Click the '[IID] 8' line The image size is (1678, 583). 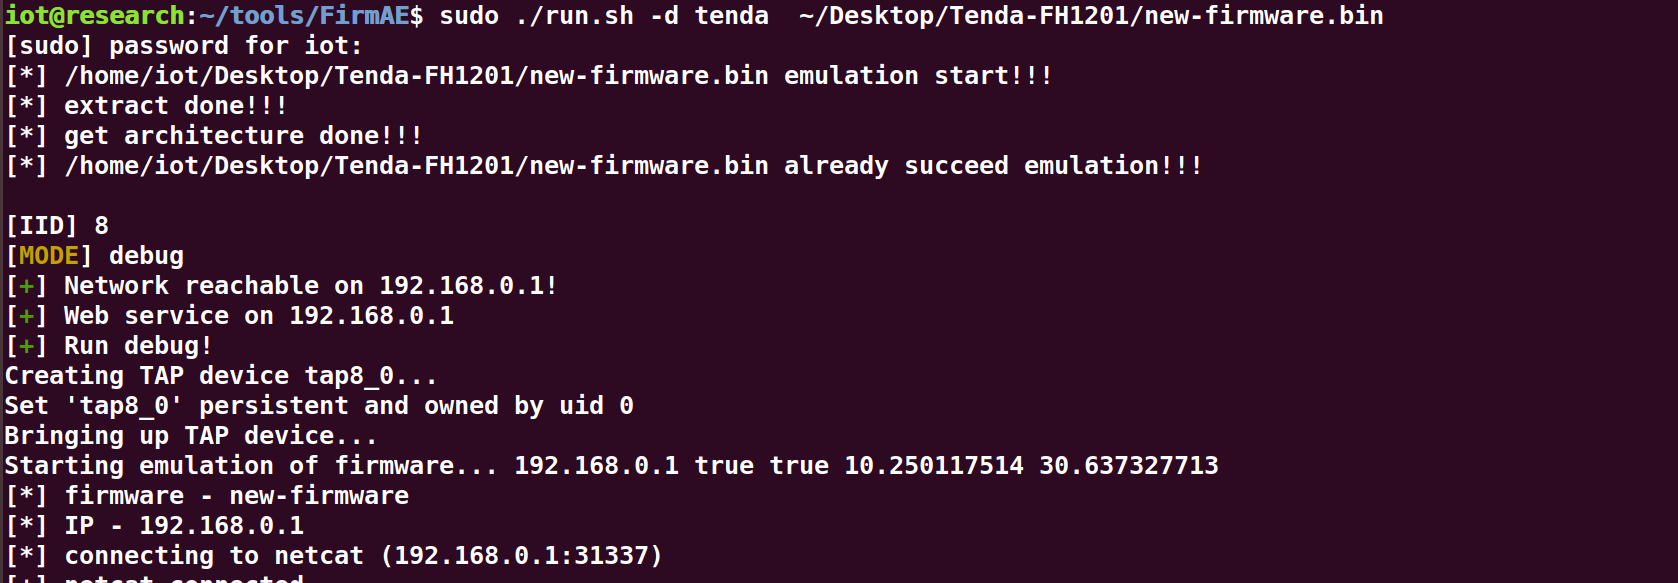(x=57, y=226)
